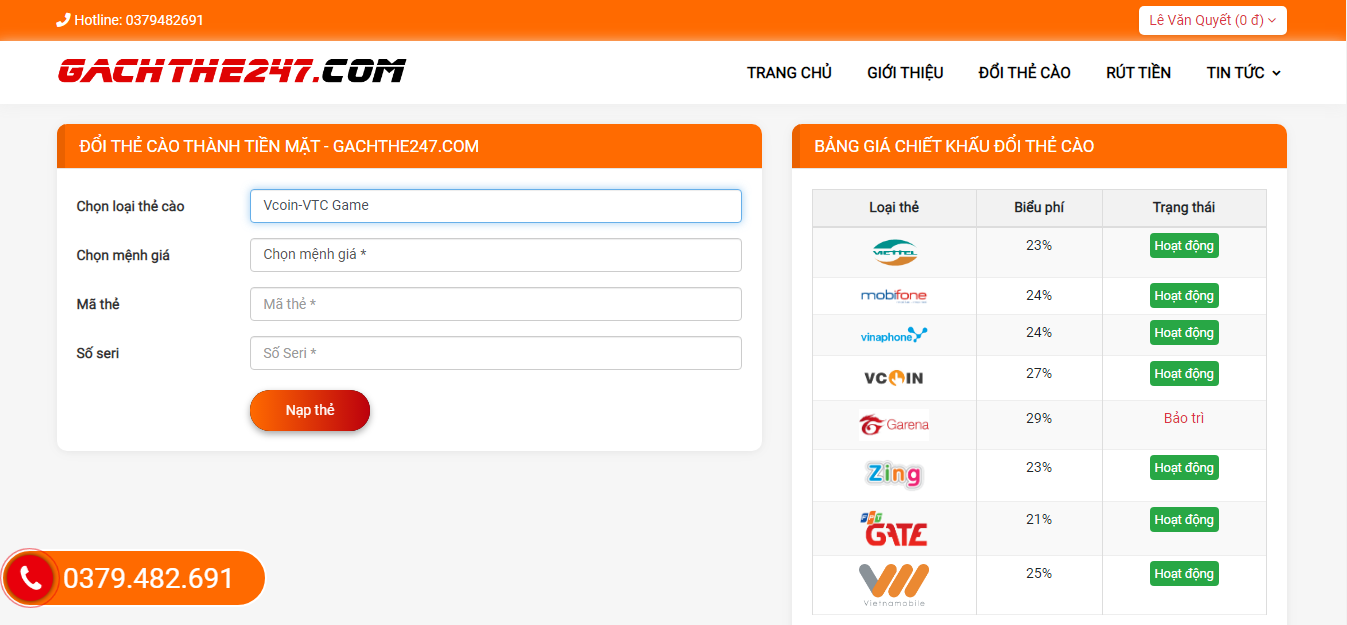This screenshot has width=1347, height=625.
Task: Expand the TIN TỨC menu
Action: tap(1243, 72)
